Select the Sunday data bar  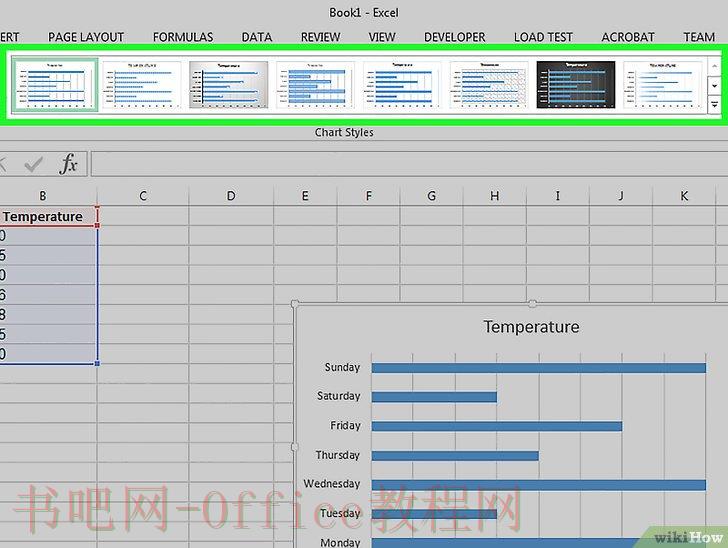[x=539, y=368]
